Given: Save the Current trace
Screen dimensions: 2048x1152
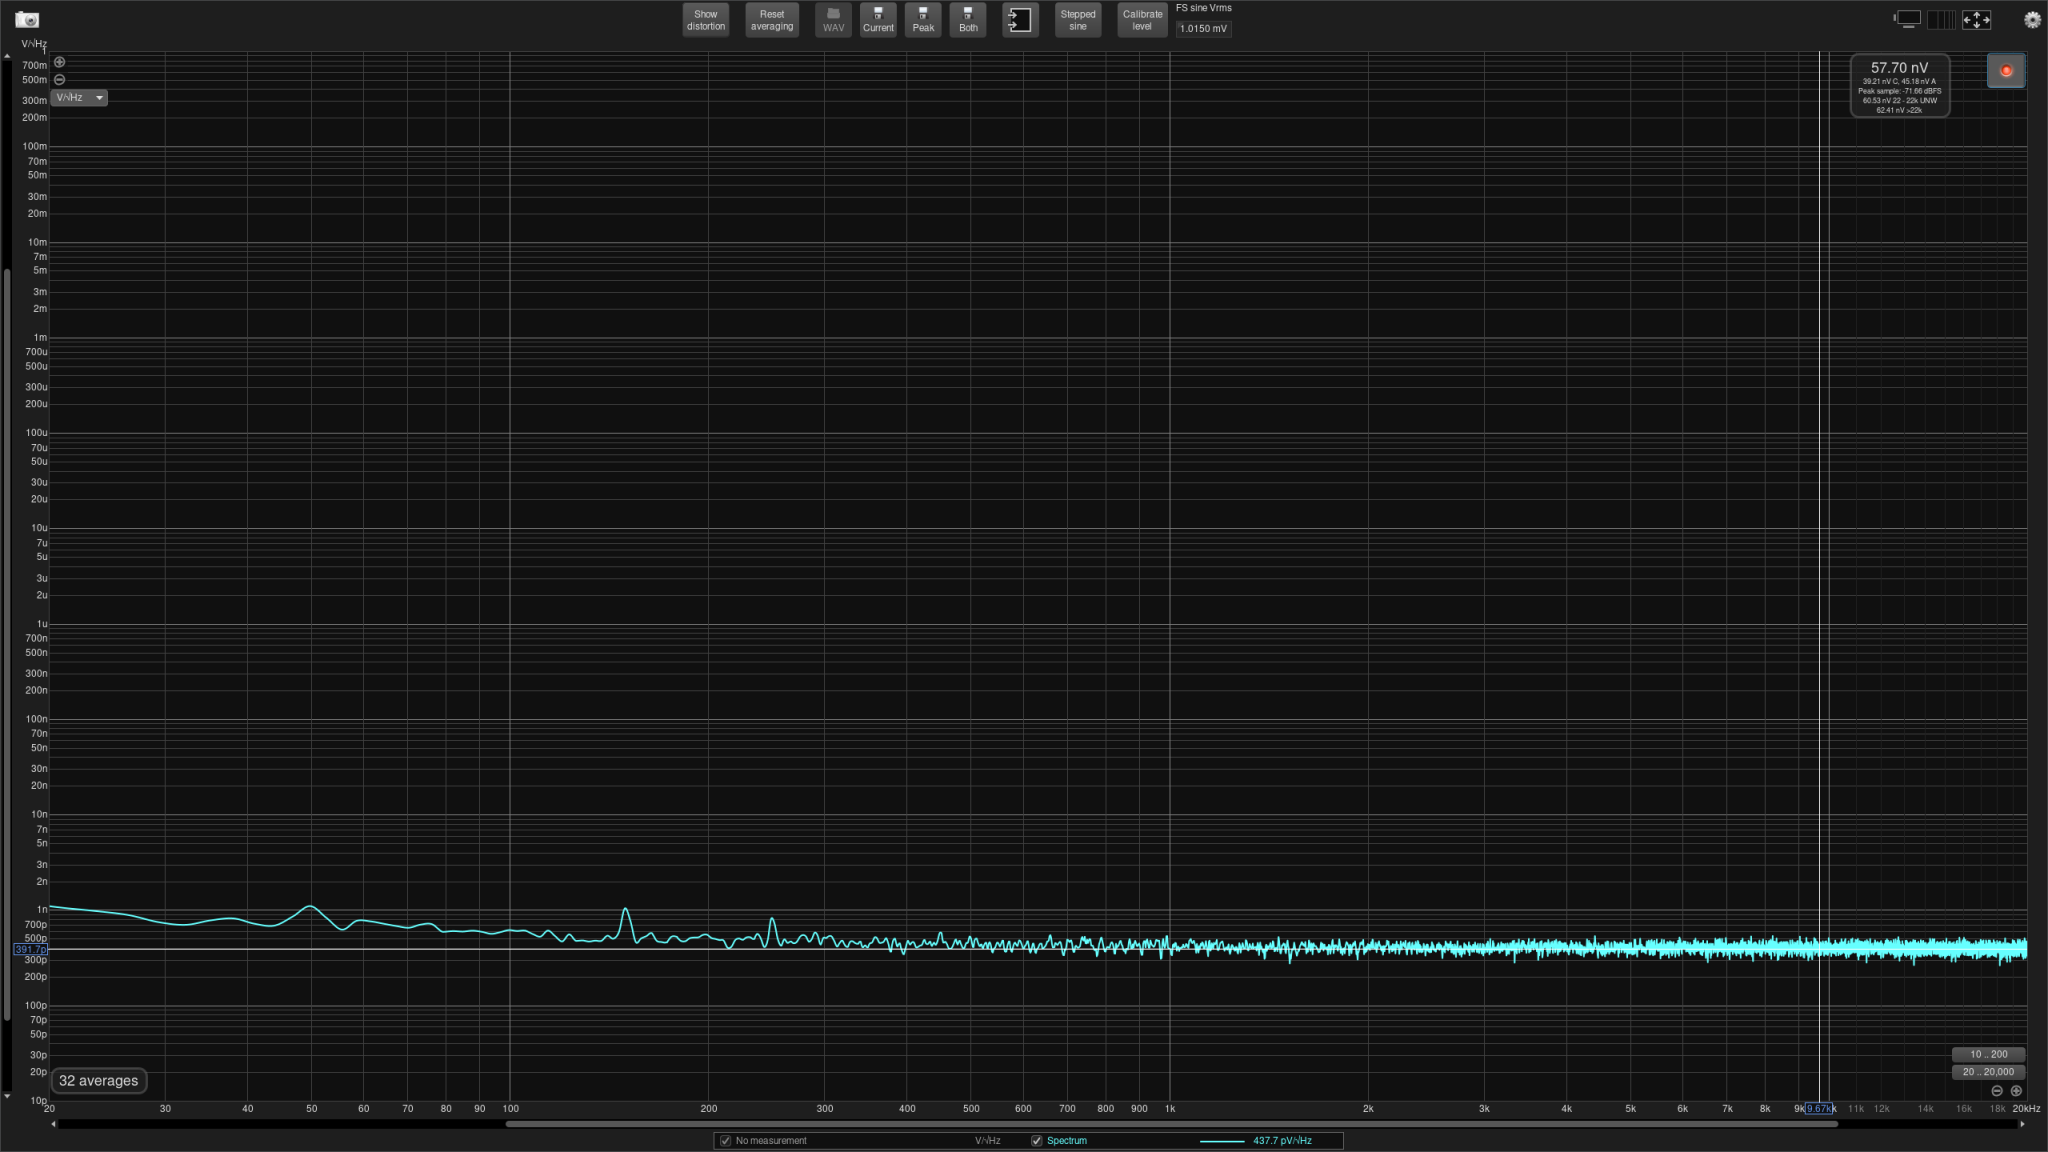Looking at the screenshot, I should coord(878,20).
